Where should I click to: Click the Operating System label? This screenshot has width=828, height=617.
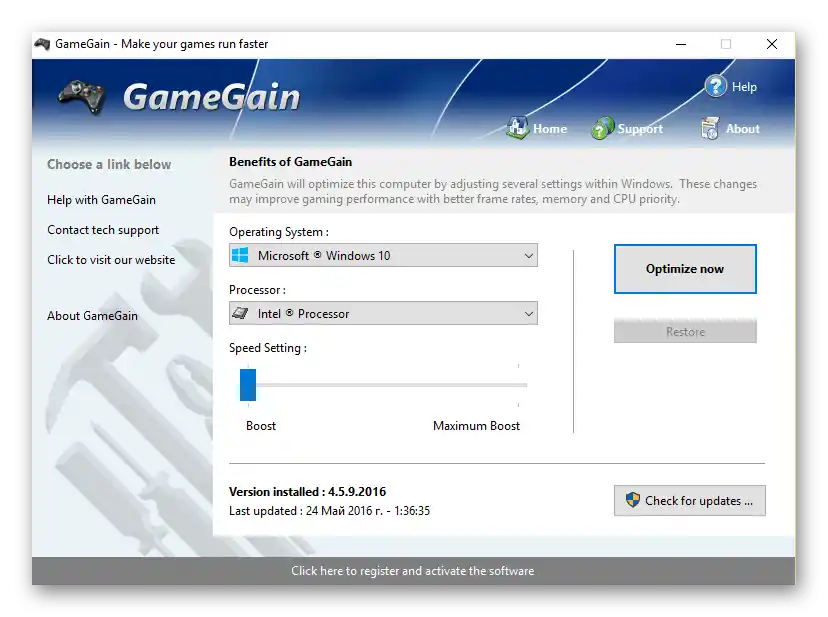(279, 232)
